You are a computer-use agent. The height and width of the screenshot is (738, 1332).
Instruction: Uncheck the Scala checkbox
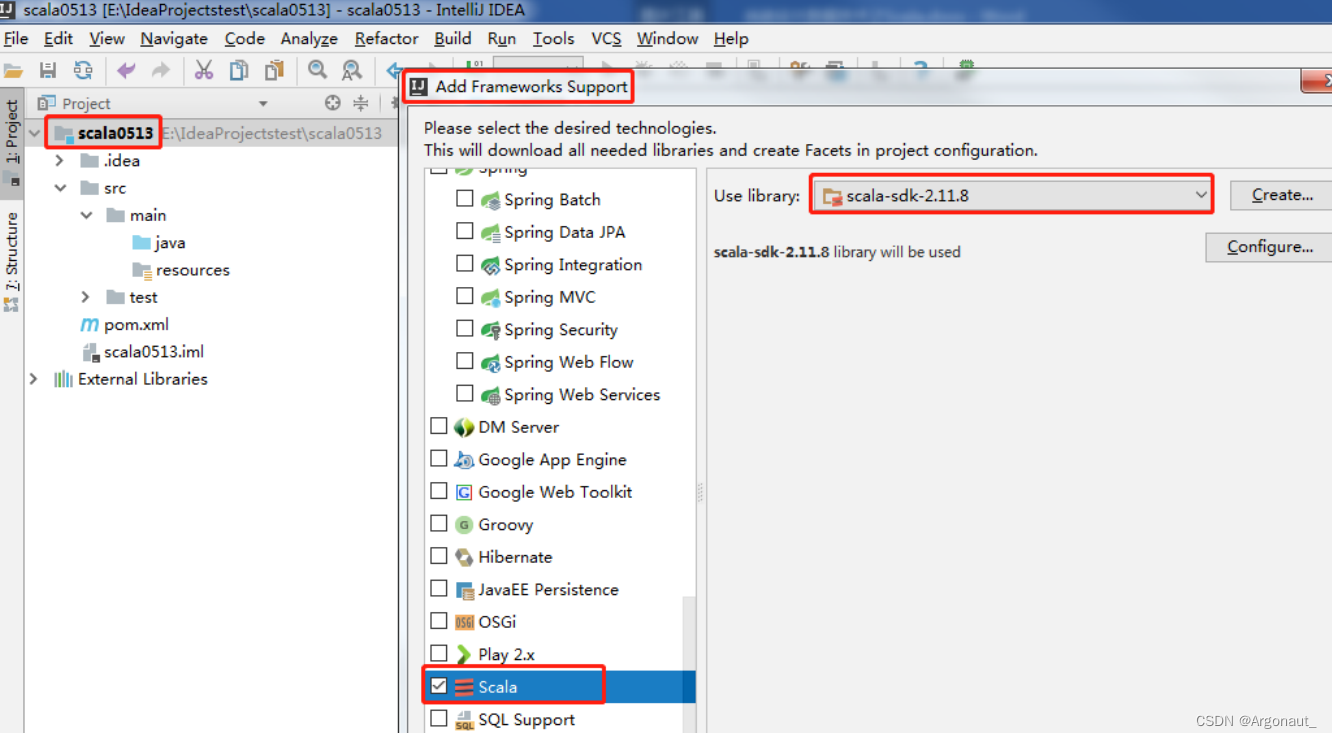(x=439, y=686)
